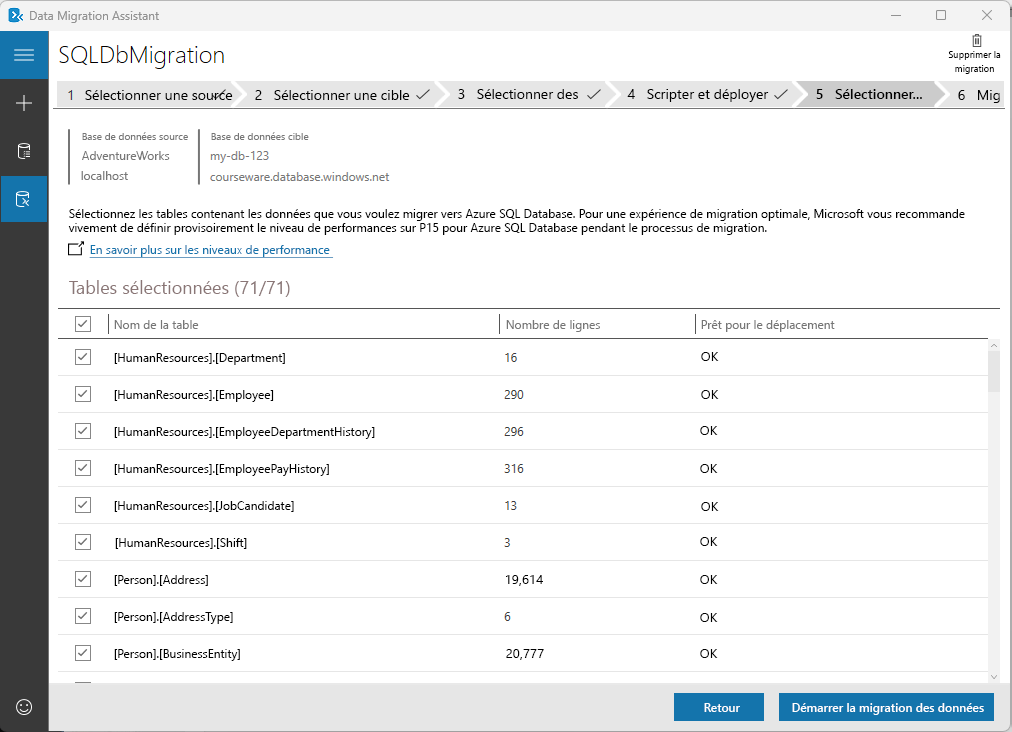
Task: Click the my-db-123 target database name
Action: click(239, 156)
